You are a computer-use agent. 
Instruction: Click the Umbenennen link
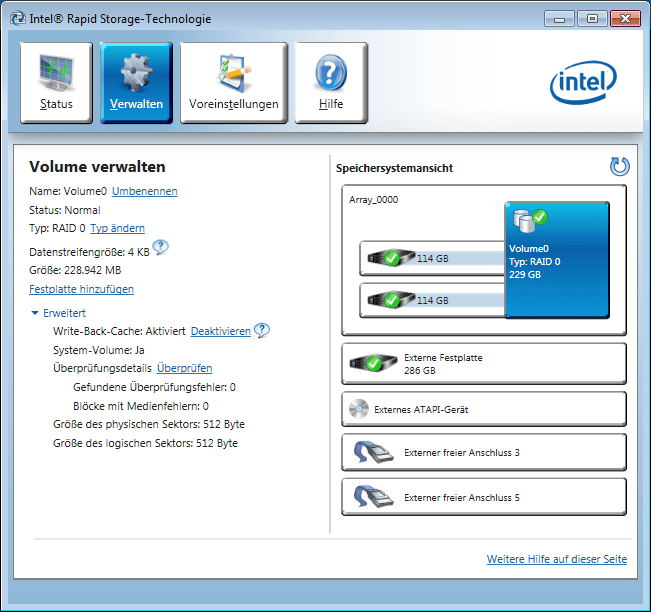click(x=144, y=191)
